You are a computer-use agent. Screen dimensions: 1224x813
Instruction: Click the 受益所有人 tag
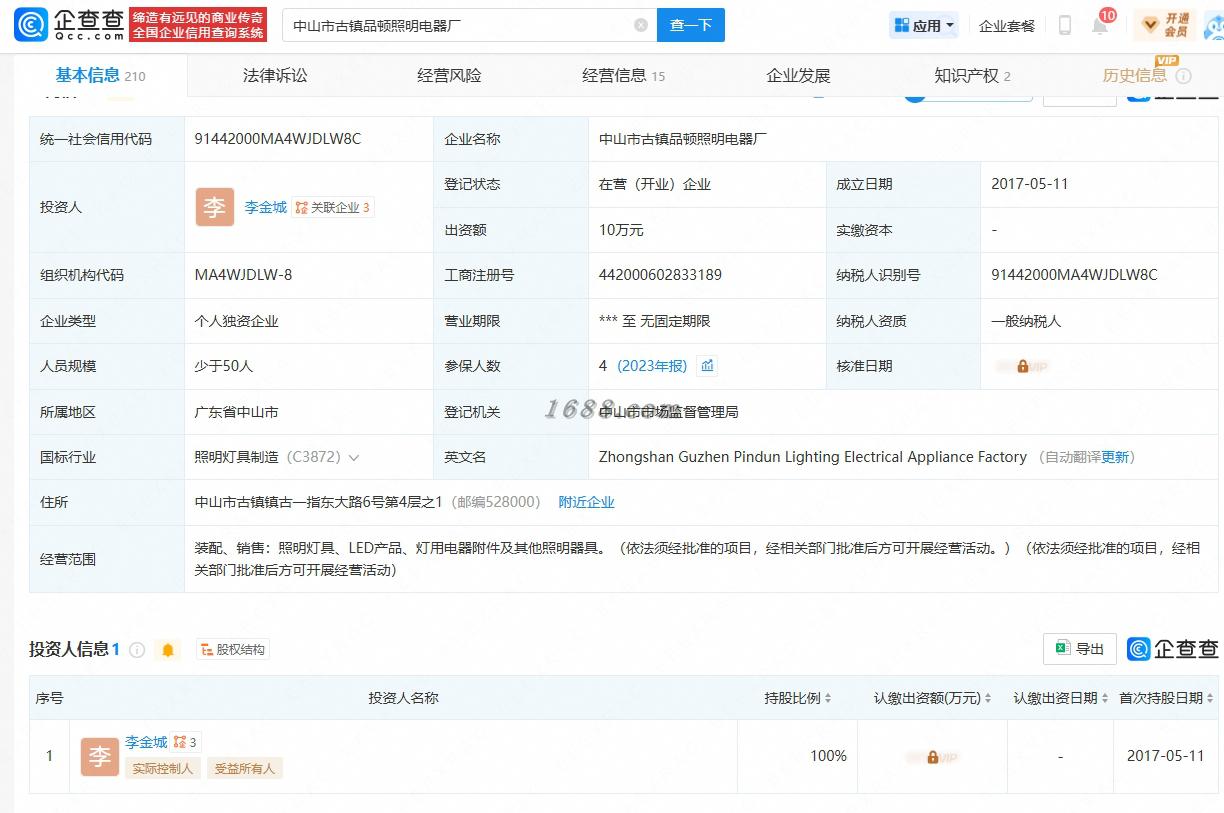click(245, 768)
